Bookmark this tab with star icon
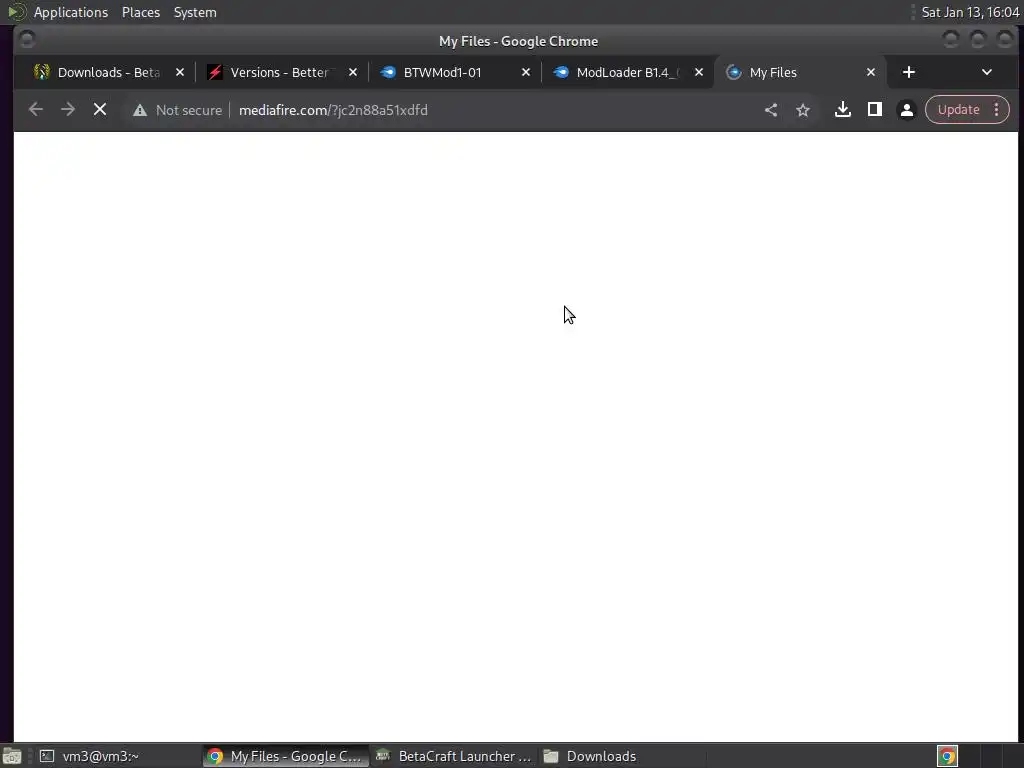The width and height of the screenshot is (1024, 768). [803, 110]
